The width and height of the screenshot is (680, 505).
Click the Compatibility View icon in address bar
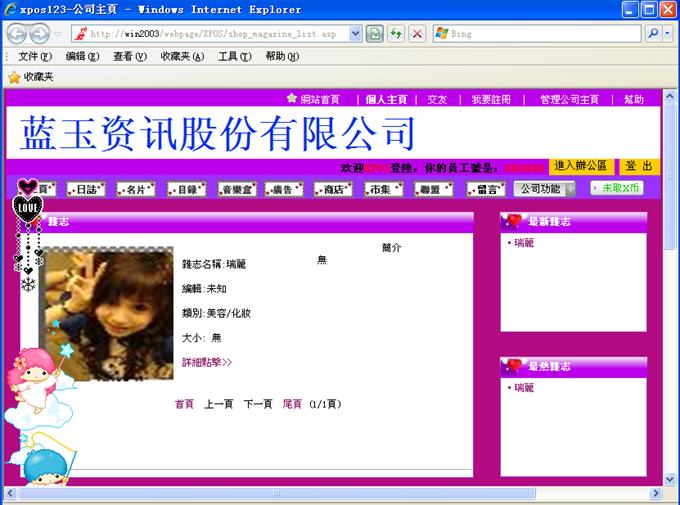pyautogui.click(x=374, y=33)
